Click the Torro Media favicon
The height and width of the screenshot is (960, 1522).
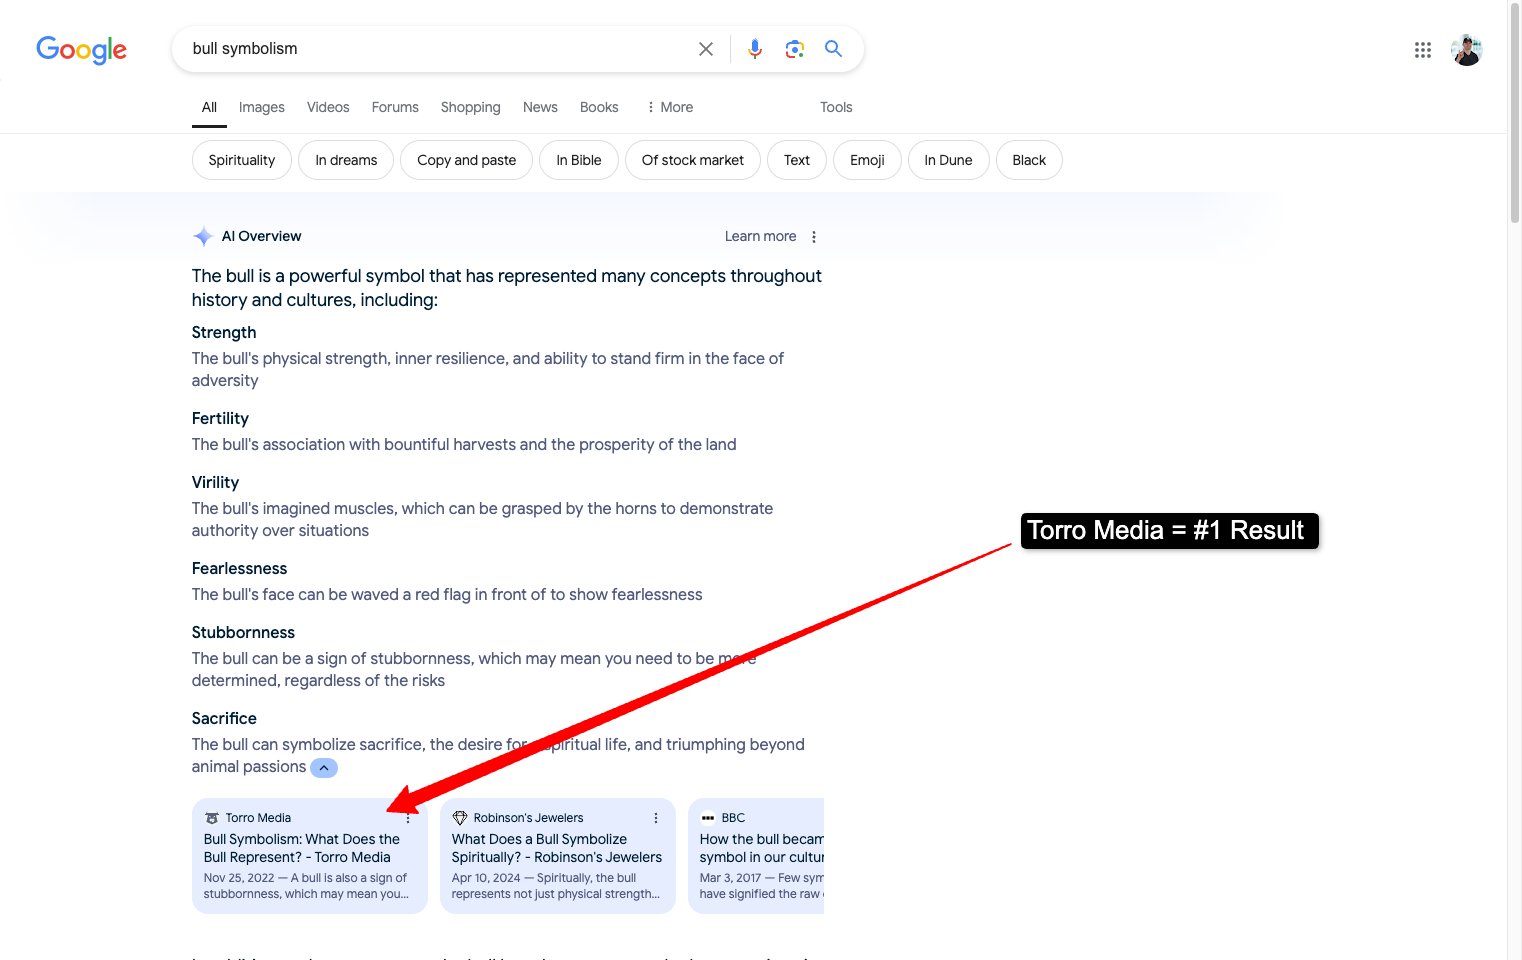click(x=211, y=818)
